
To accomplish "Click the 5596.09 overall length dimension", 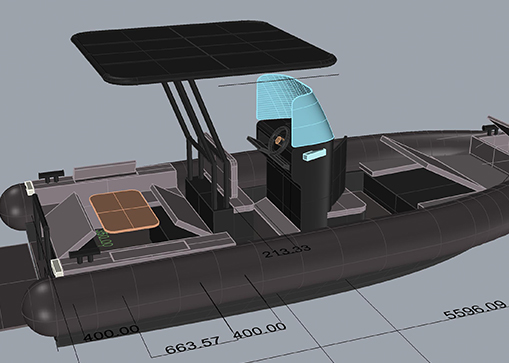I will pos(476,311).
